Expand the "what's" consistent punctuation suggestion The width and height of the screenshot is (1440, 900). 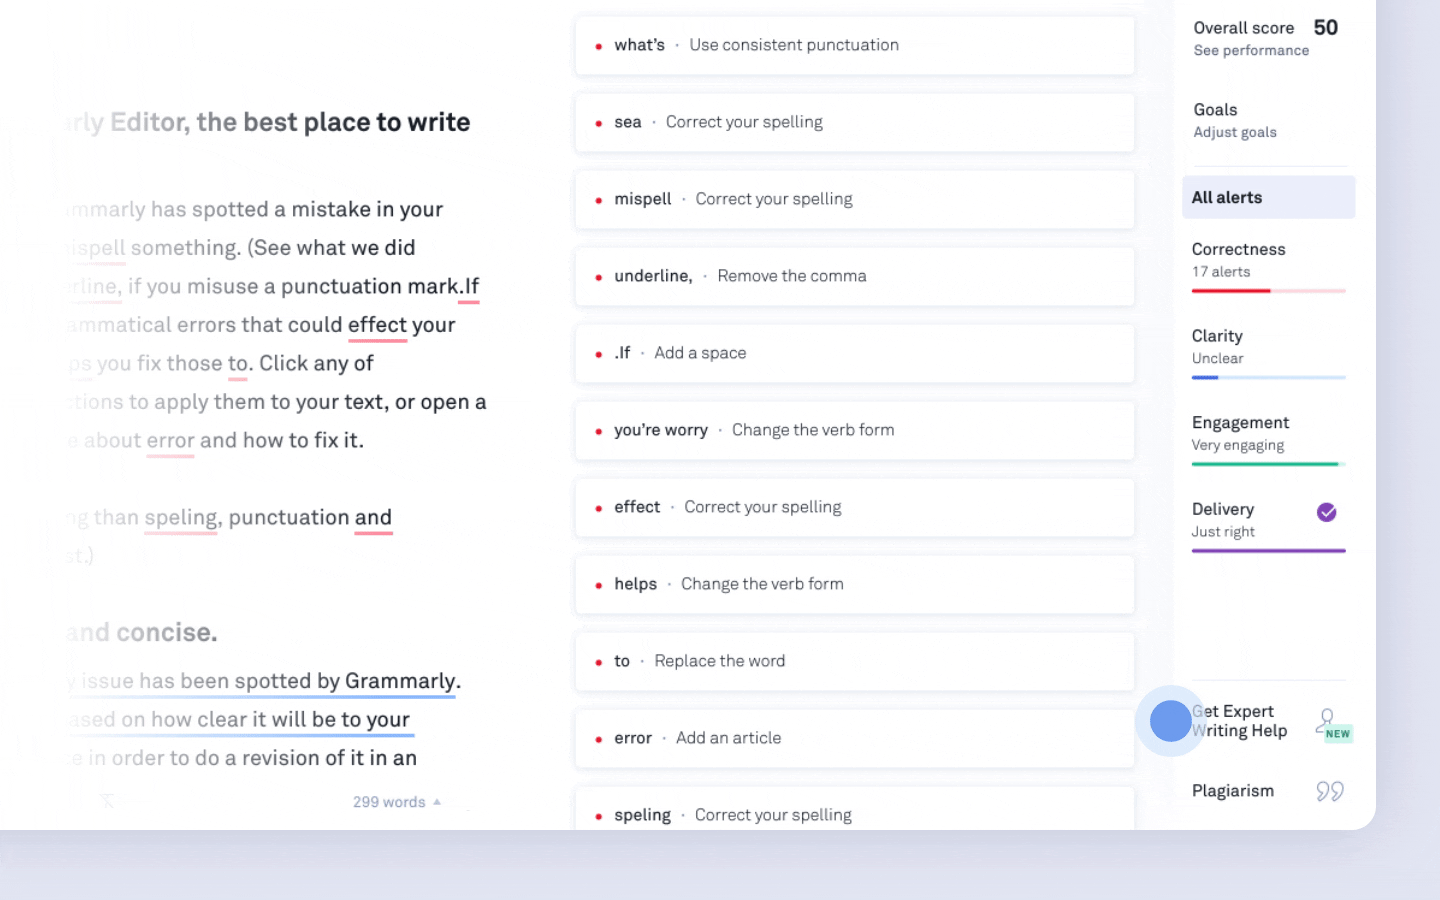tap(854, 46)
